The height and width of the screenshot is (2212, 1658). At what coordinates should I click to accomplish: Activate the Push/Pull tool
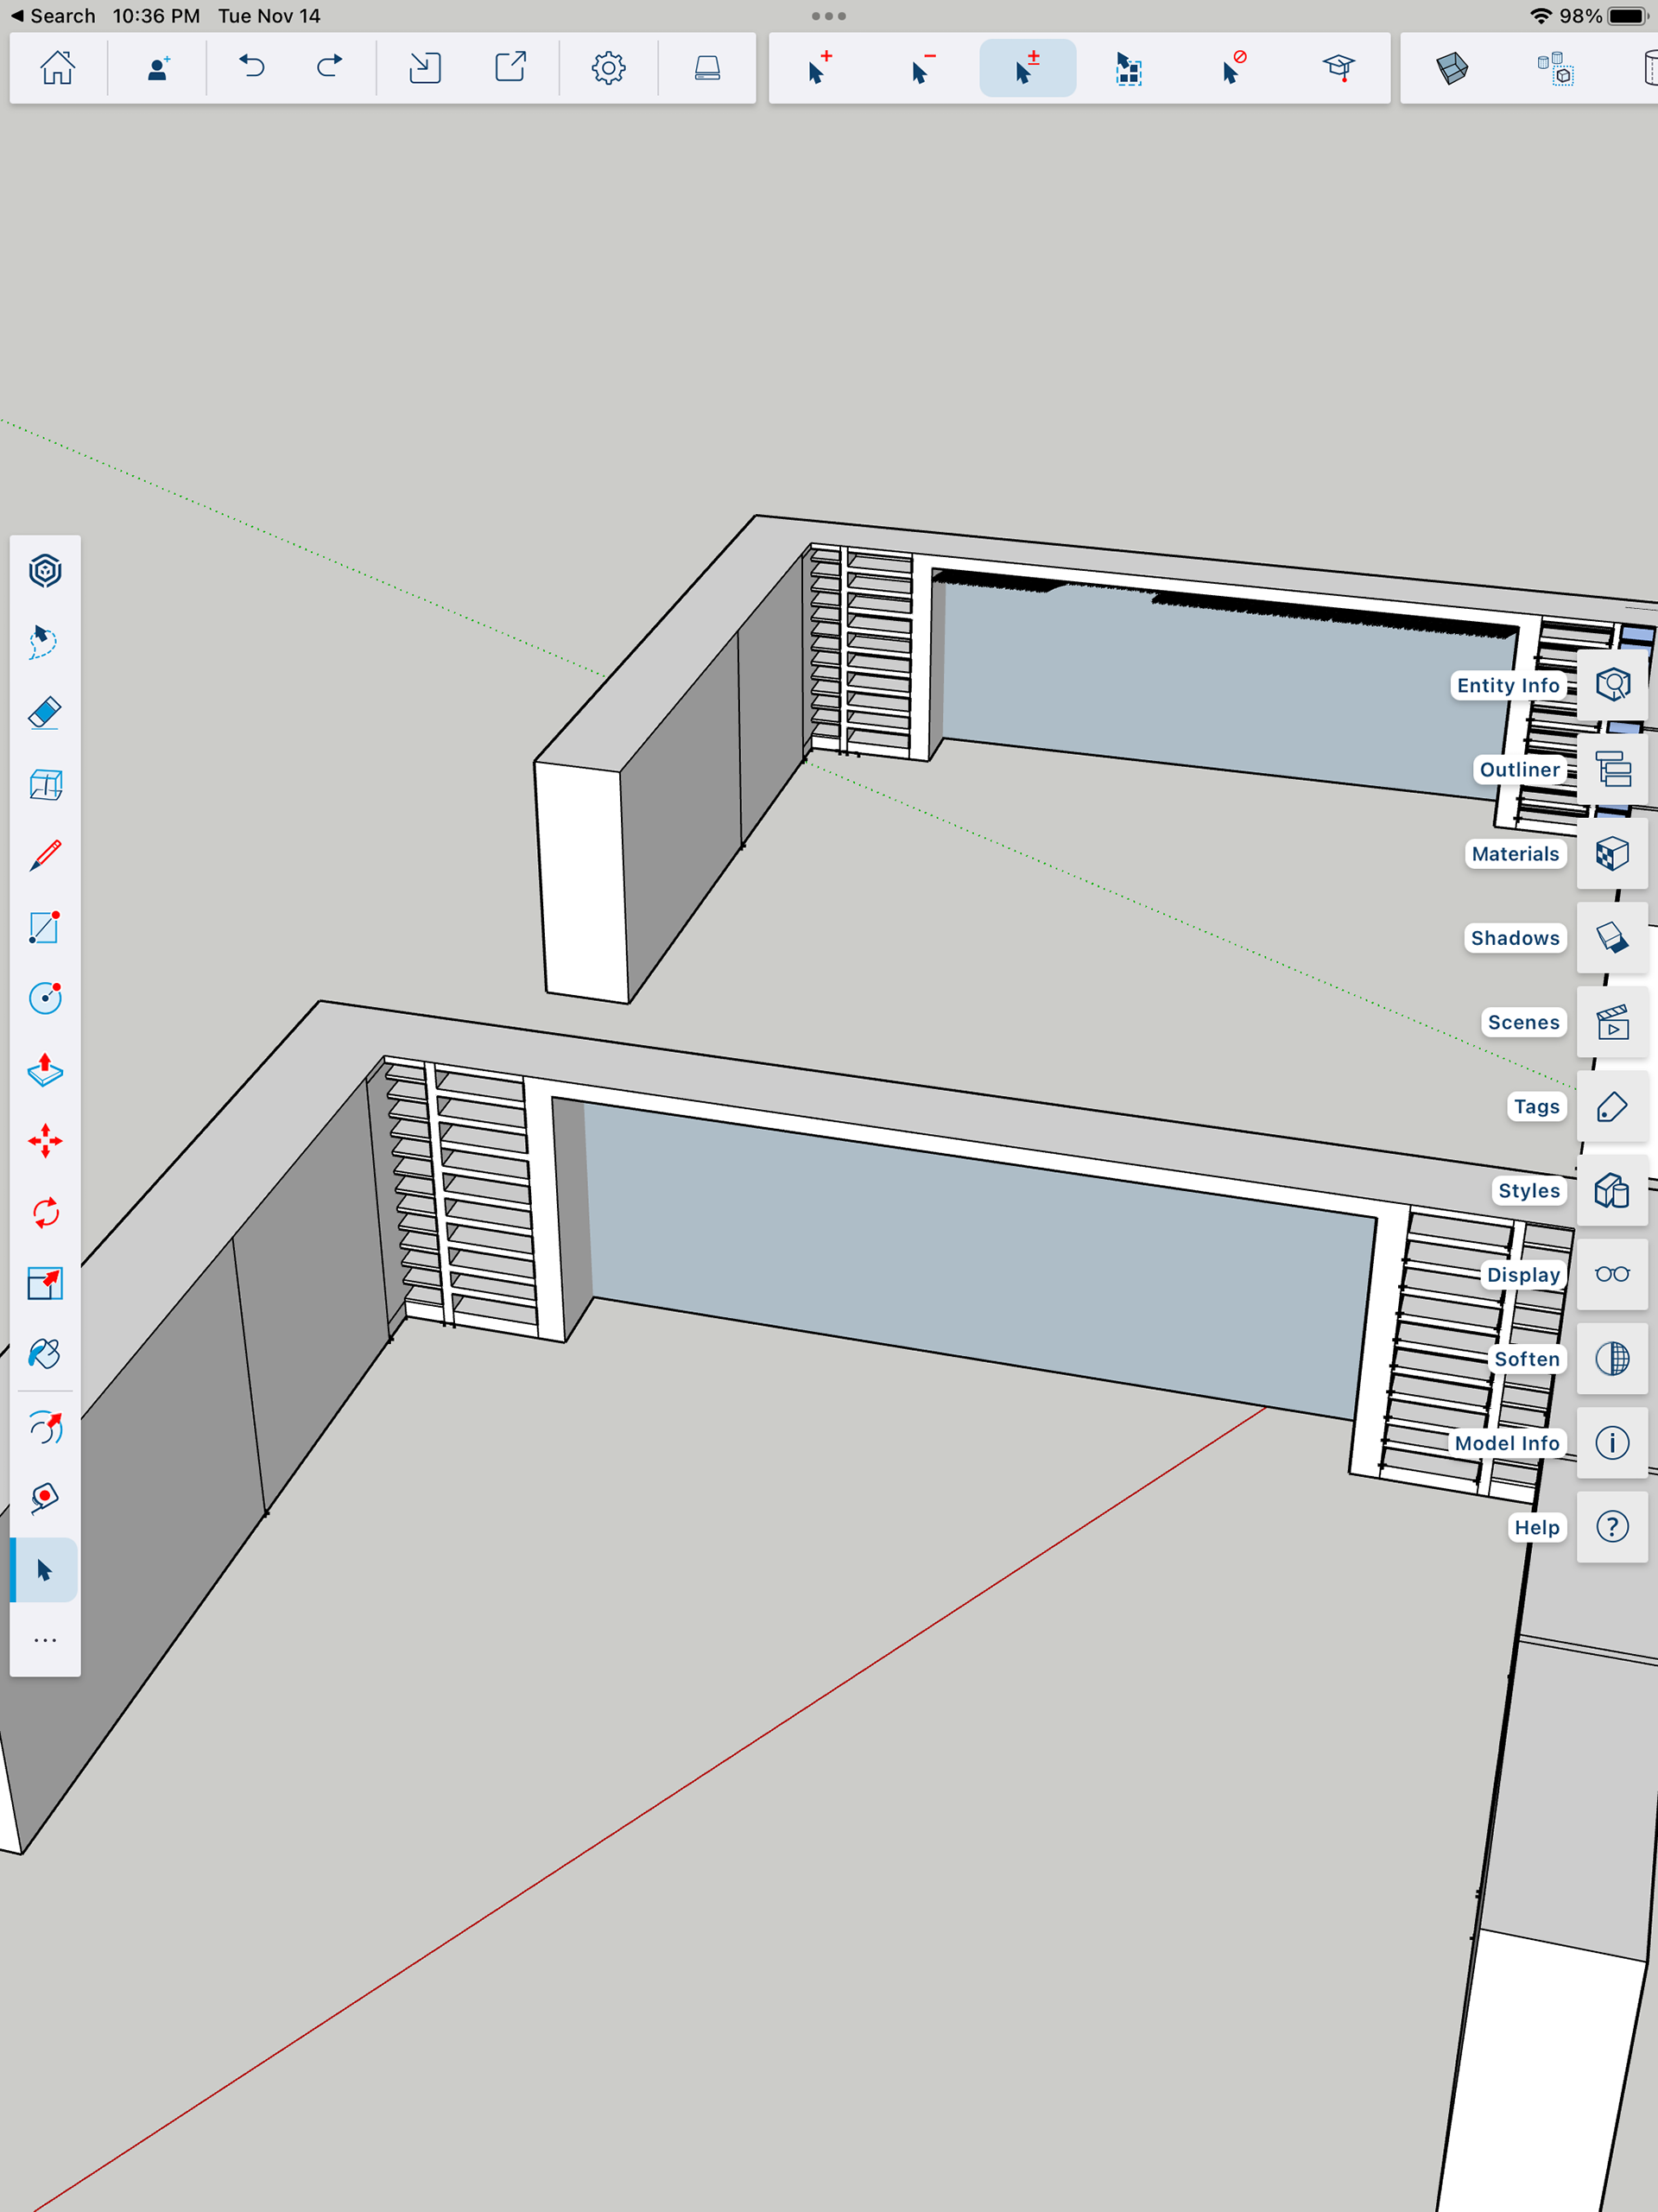[45, 1070]
